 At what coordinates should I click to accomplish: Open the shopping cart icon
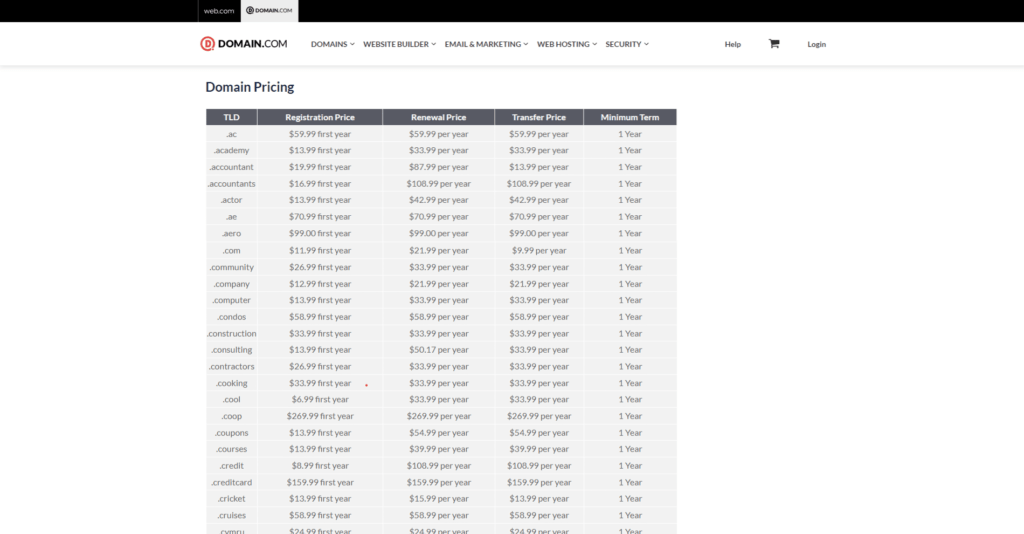click(774, 44)
